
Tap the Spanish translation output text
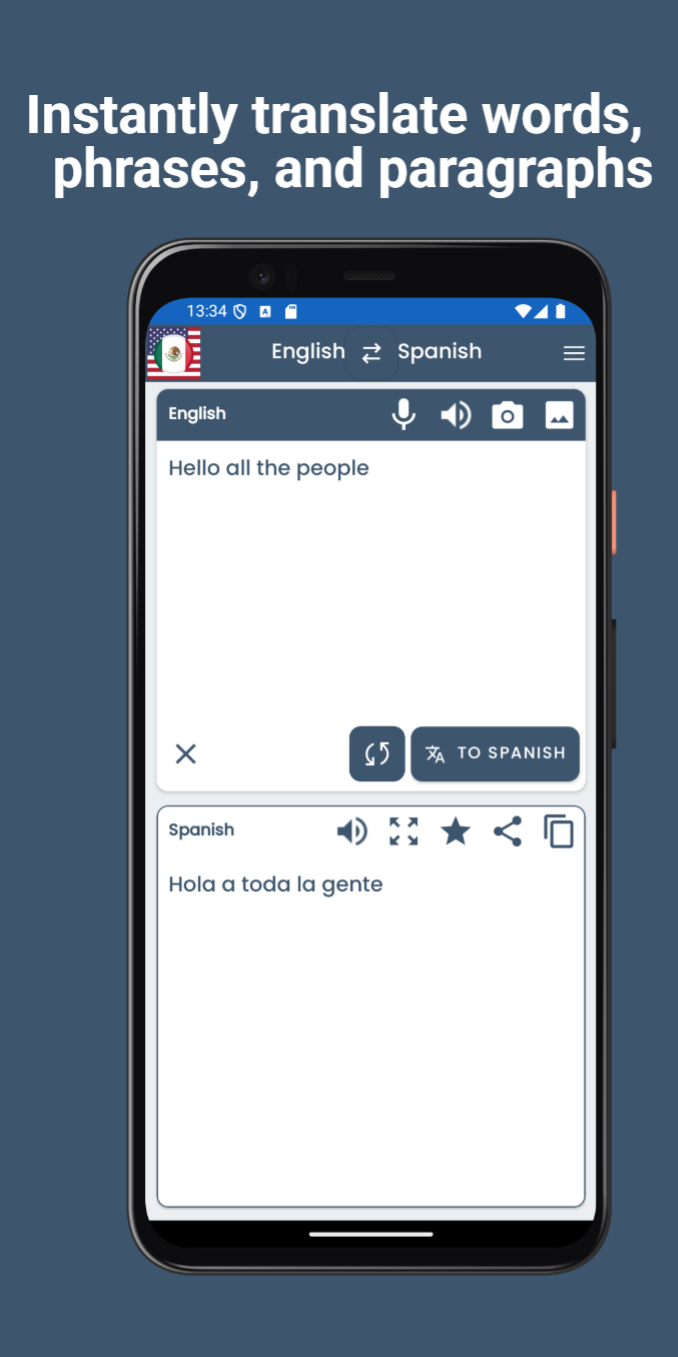[x=276, y=884]
